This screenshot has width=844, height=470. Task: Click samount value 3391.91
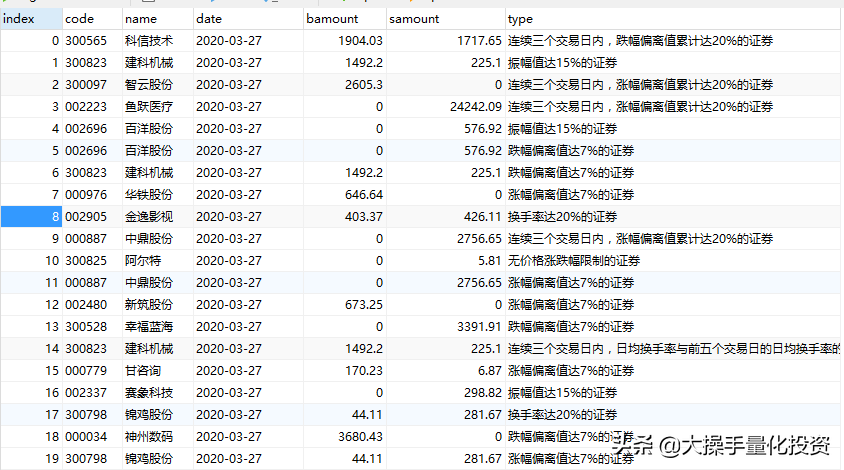tap(479, 327)
